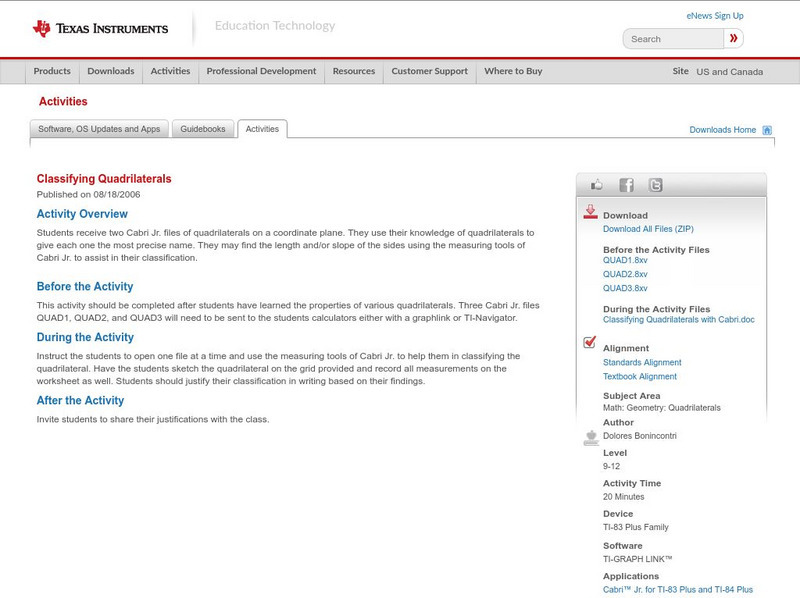This screenshot has height=598, width=800.
Task: Click the During the Activity heading
Action: [85, 337]
